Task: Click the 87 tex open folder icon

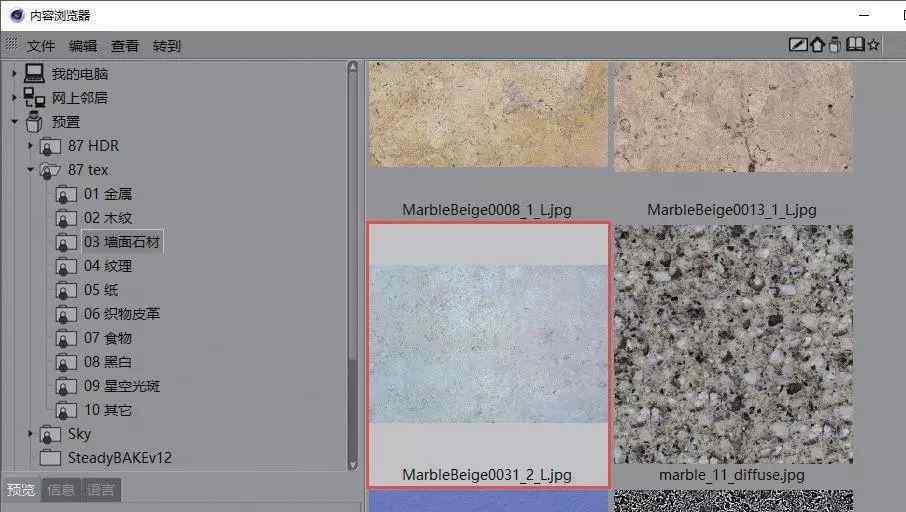Action: [x=50, y=171]
